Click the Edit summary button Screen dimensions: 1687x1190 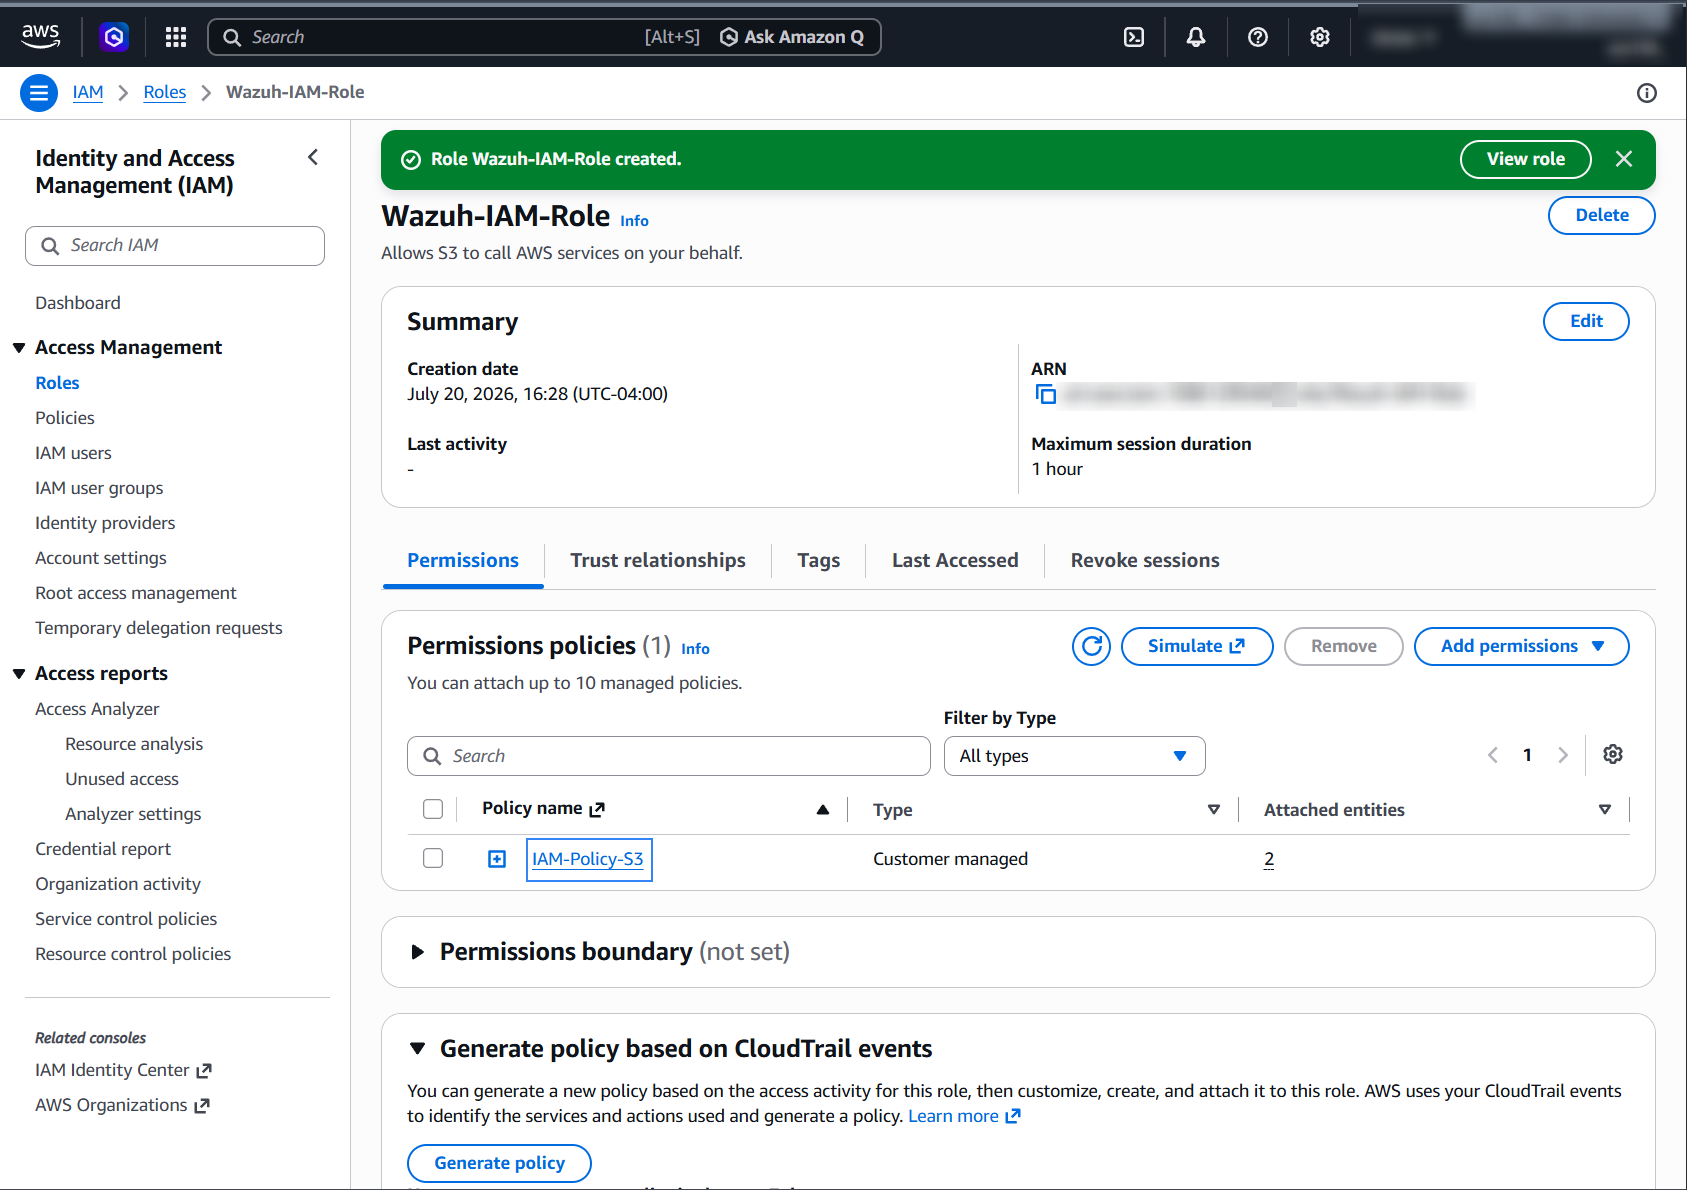[x=1586, y=321]
